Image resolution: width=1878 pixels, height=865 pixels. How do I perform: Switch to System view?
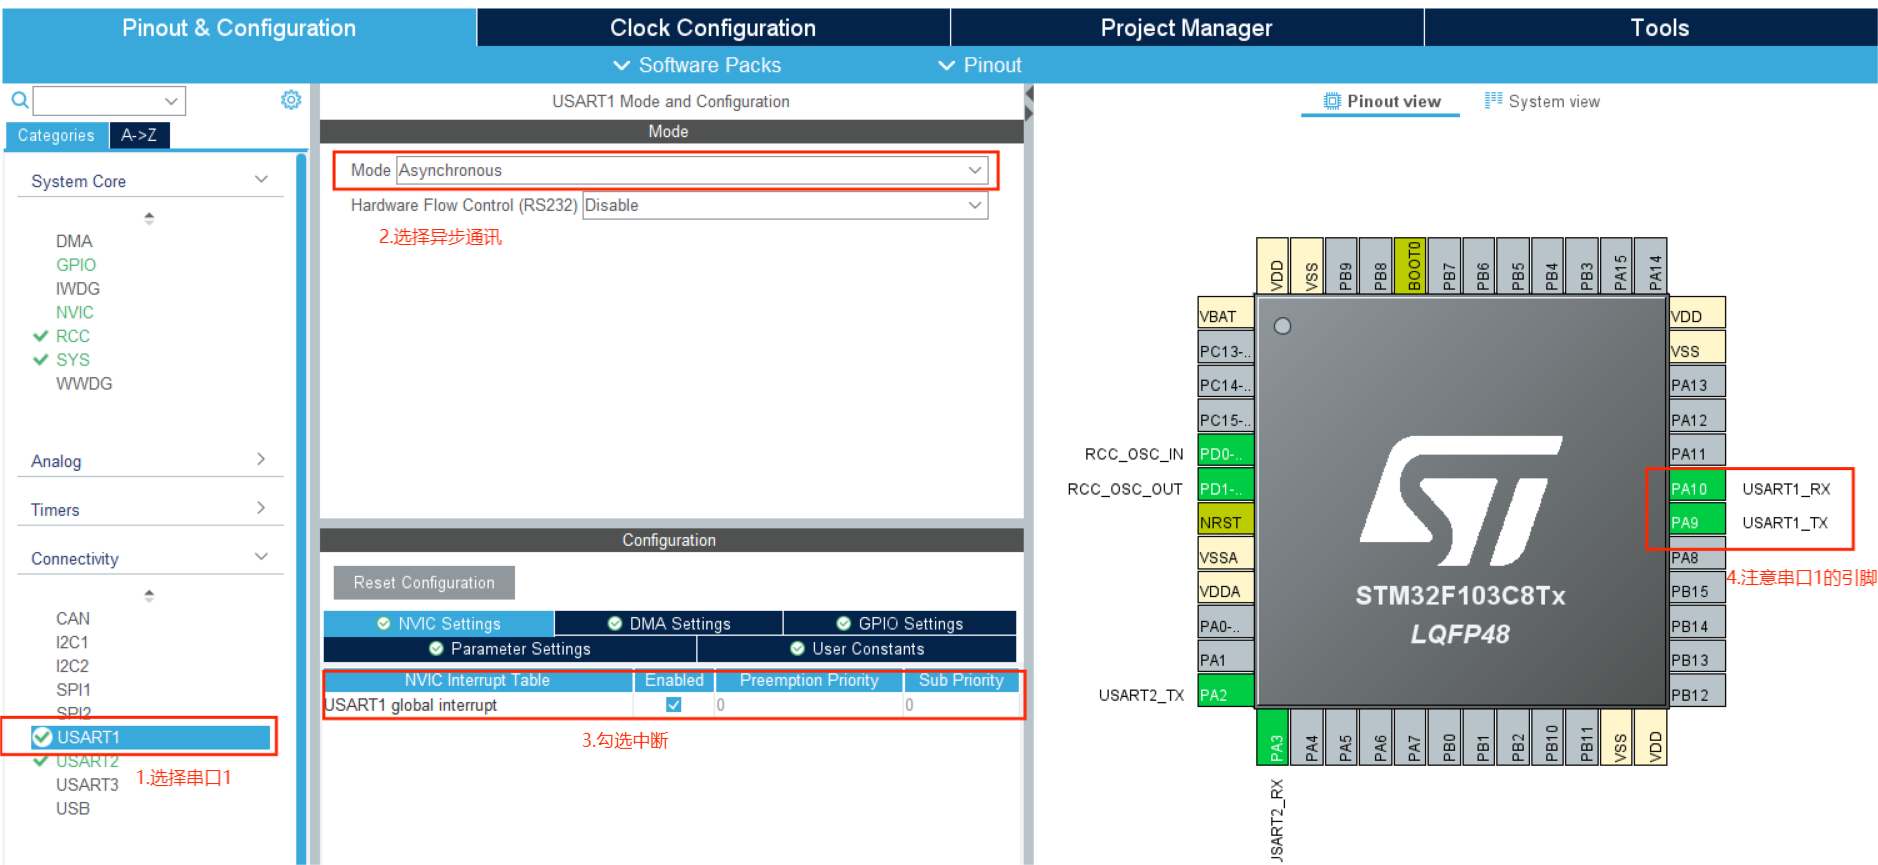point(1542,101)
